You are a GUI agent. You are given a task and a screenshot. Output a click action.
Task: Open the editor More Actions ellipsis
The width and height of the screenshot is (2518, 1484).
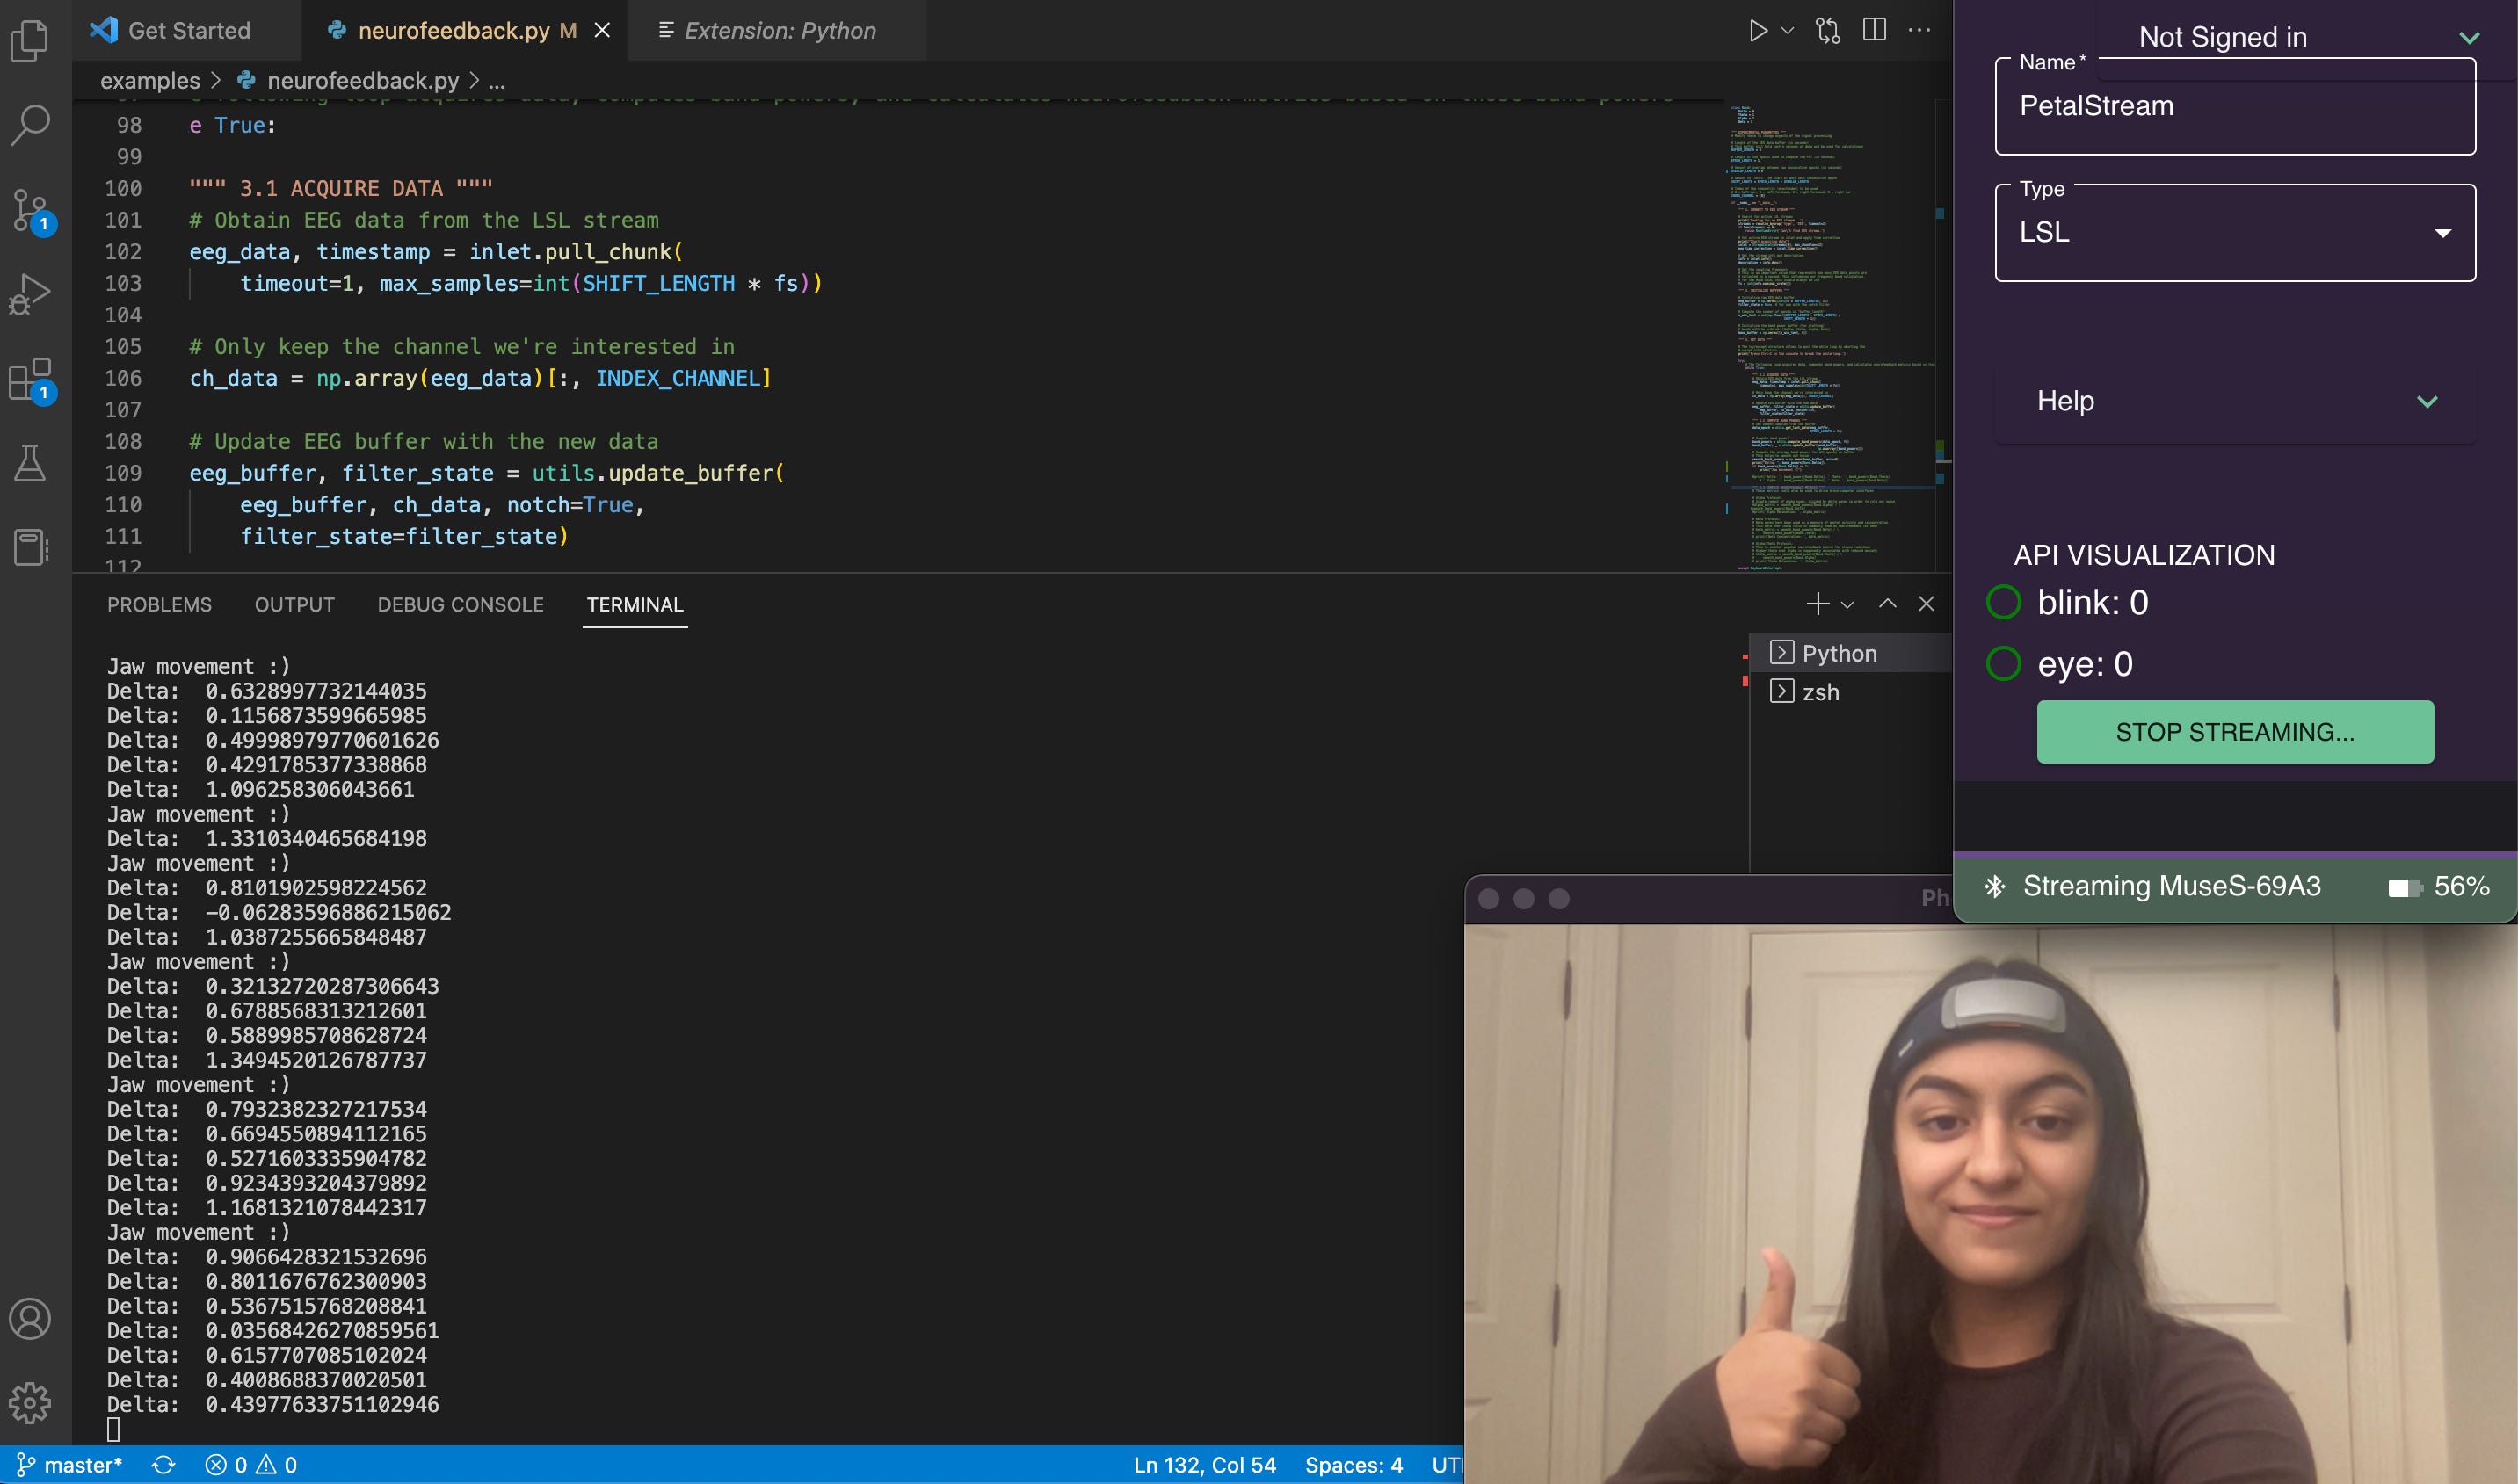pos(1919,30)
